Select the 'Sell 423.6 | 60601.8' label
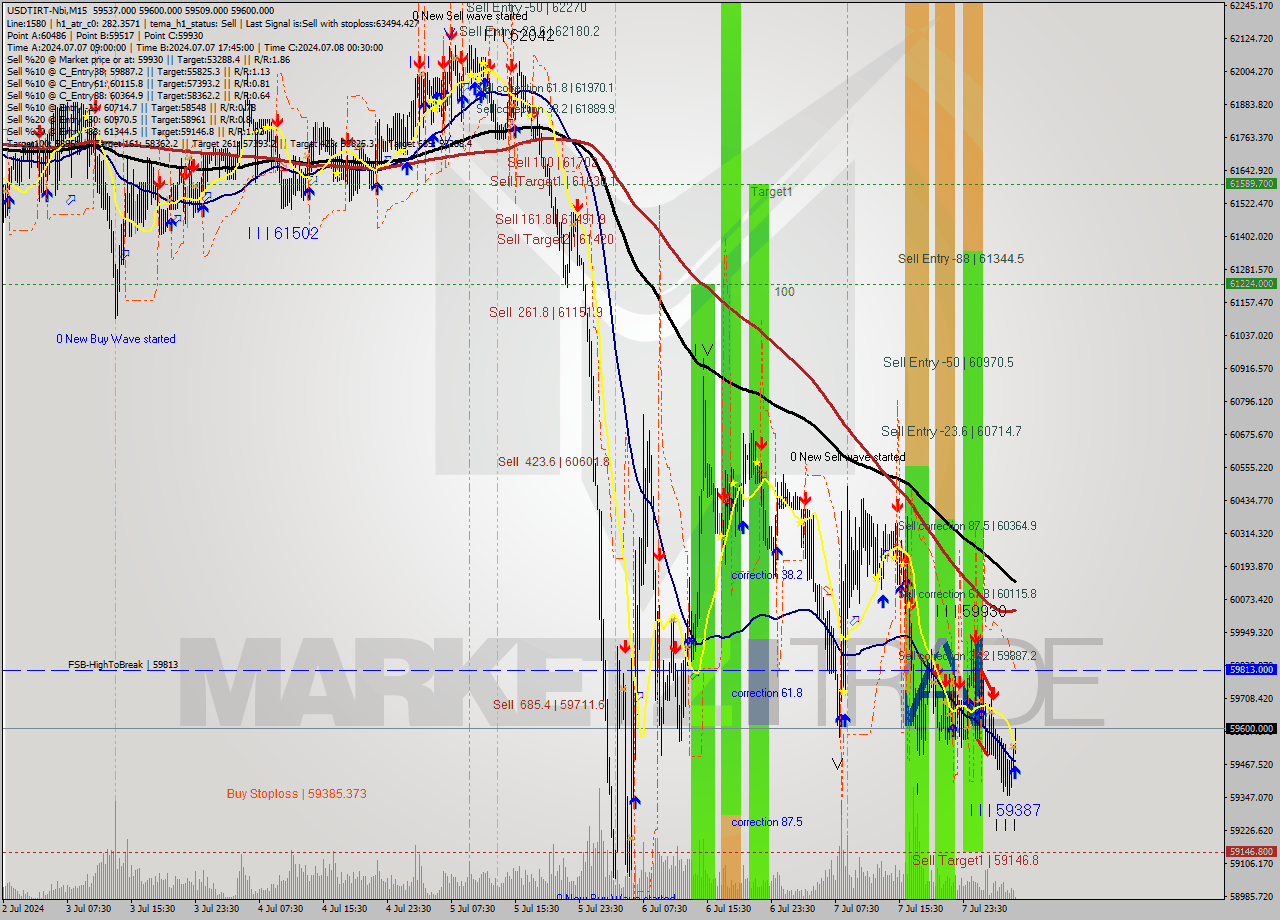1280x920 pixels. (553, 462)
